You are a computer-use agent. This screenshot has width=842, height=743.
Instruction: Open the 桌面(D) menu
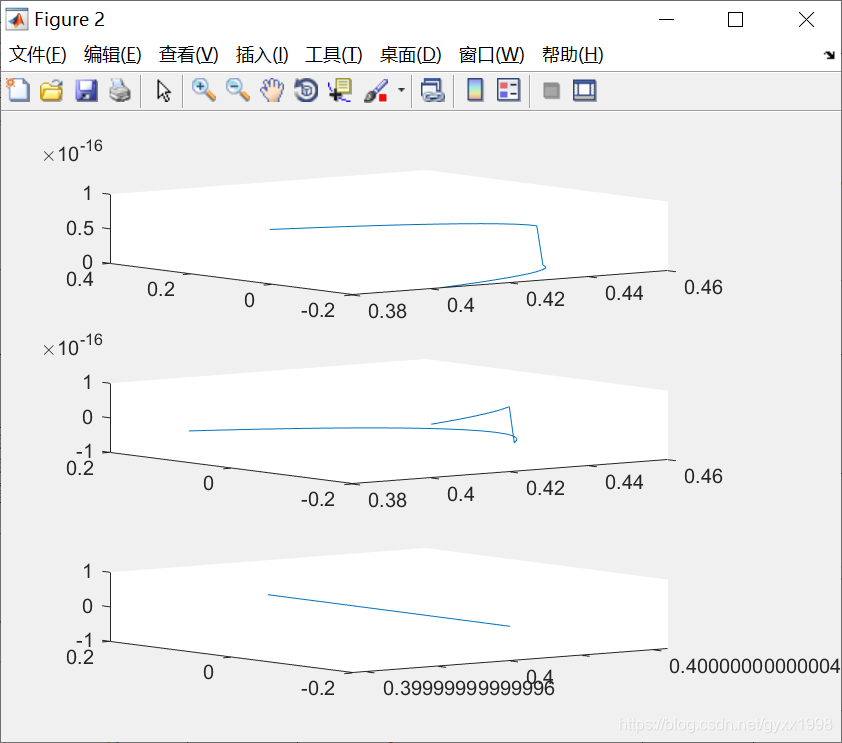coord(410,54)
